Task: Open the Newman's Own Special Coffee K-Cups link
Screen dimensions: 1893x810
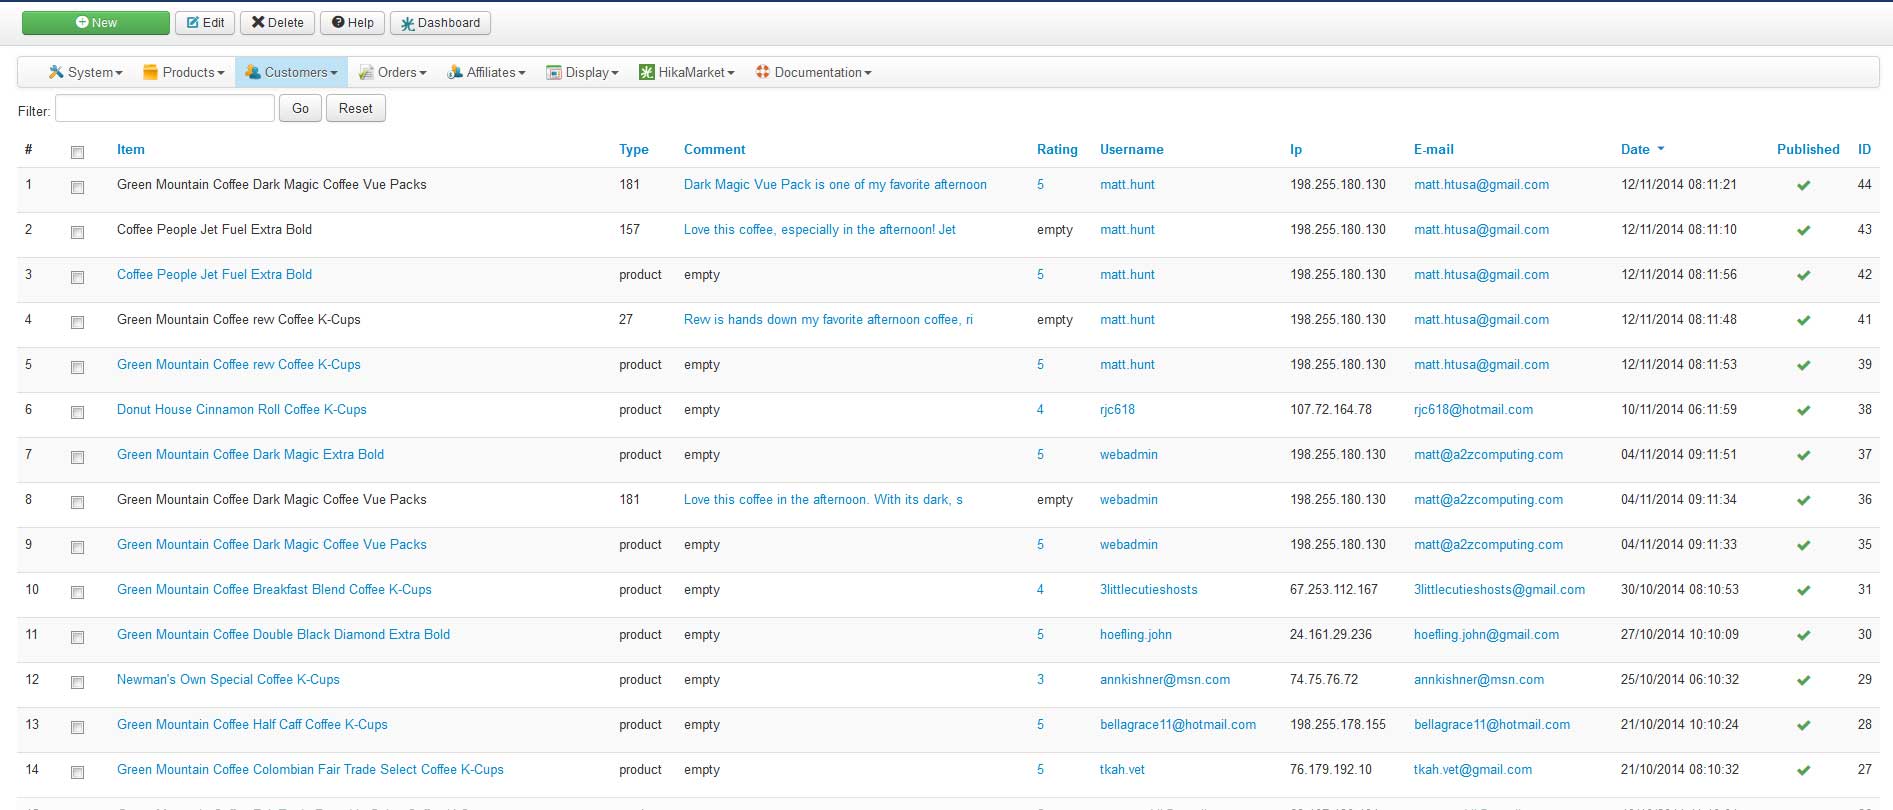Action: pos(228,679)
